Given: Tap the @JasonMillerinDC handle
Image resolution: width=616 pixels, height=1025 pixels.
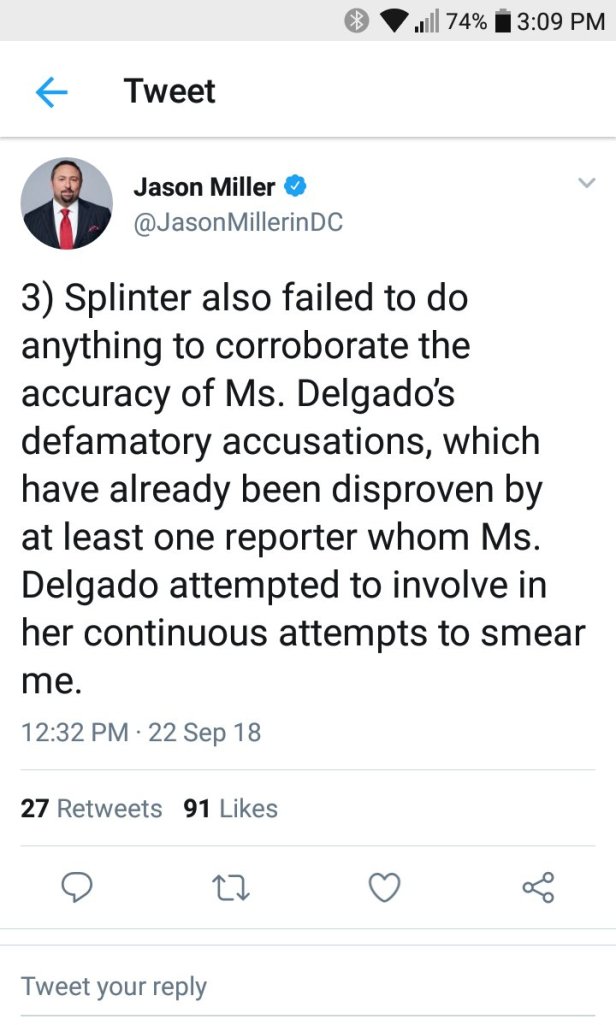Looking at the screenshot, I should [x=238, y=222].
